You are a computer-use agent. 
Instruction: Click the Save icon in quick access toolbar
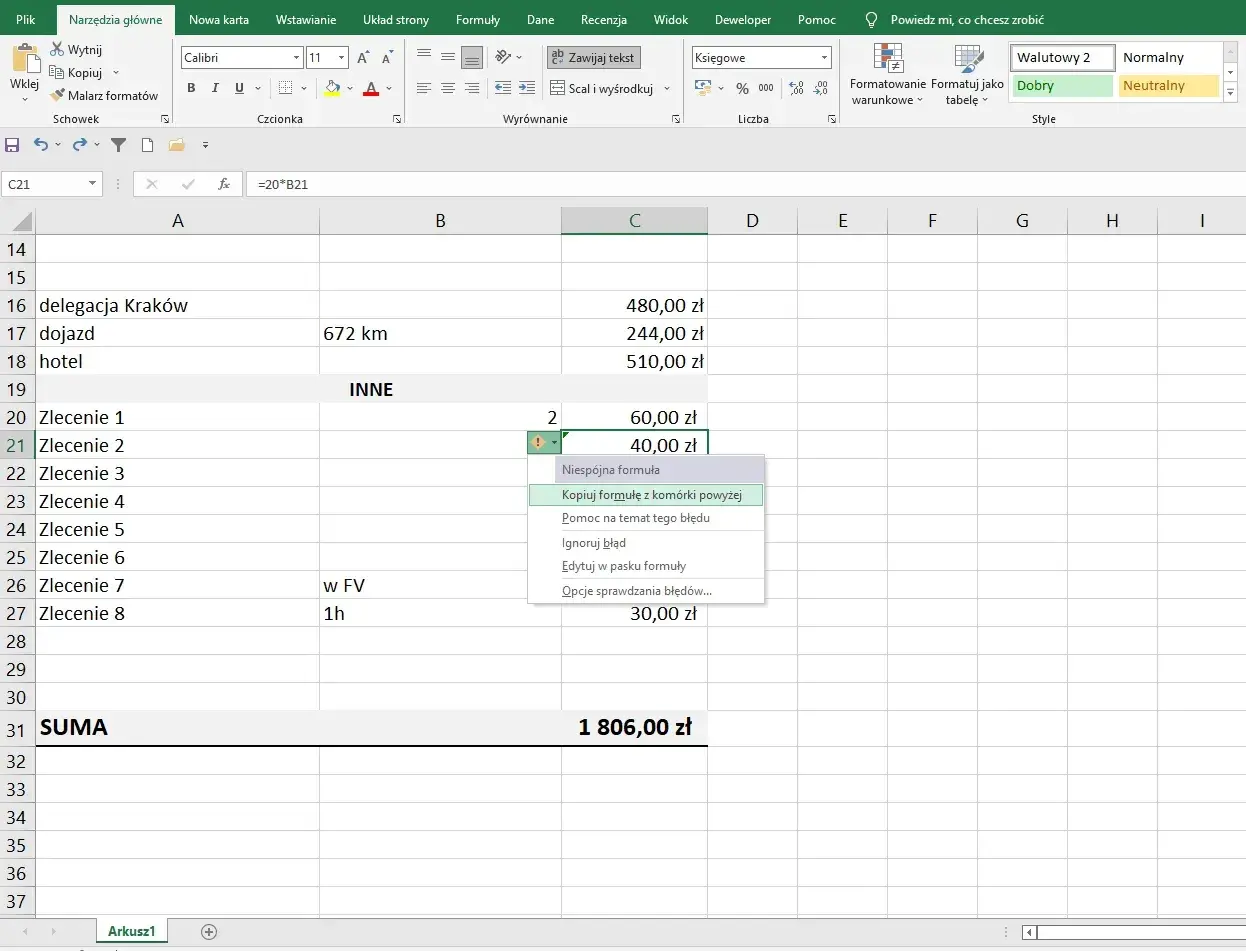coord(13,145)
